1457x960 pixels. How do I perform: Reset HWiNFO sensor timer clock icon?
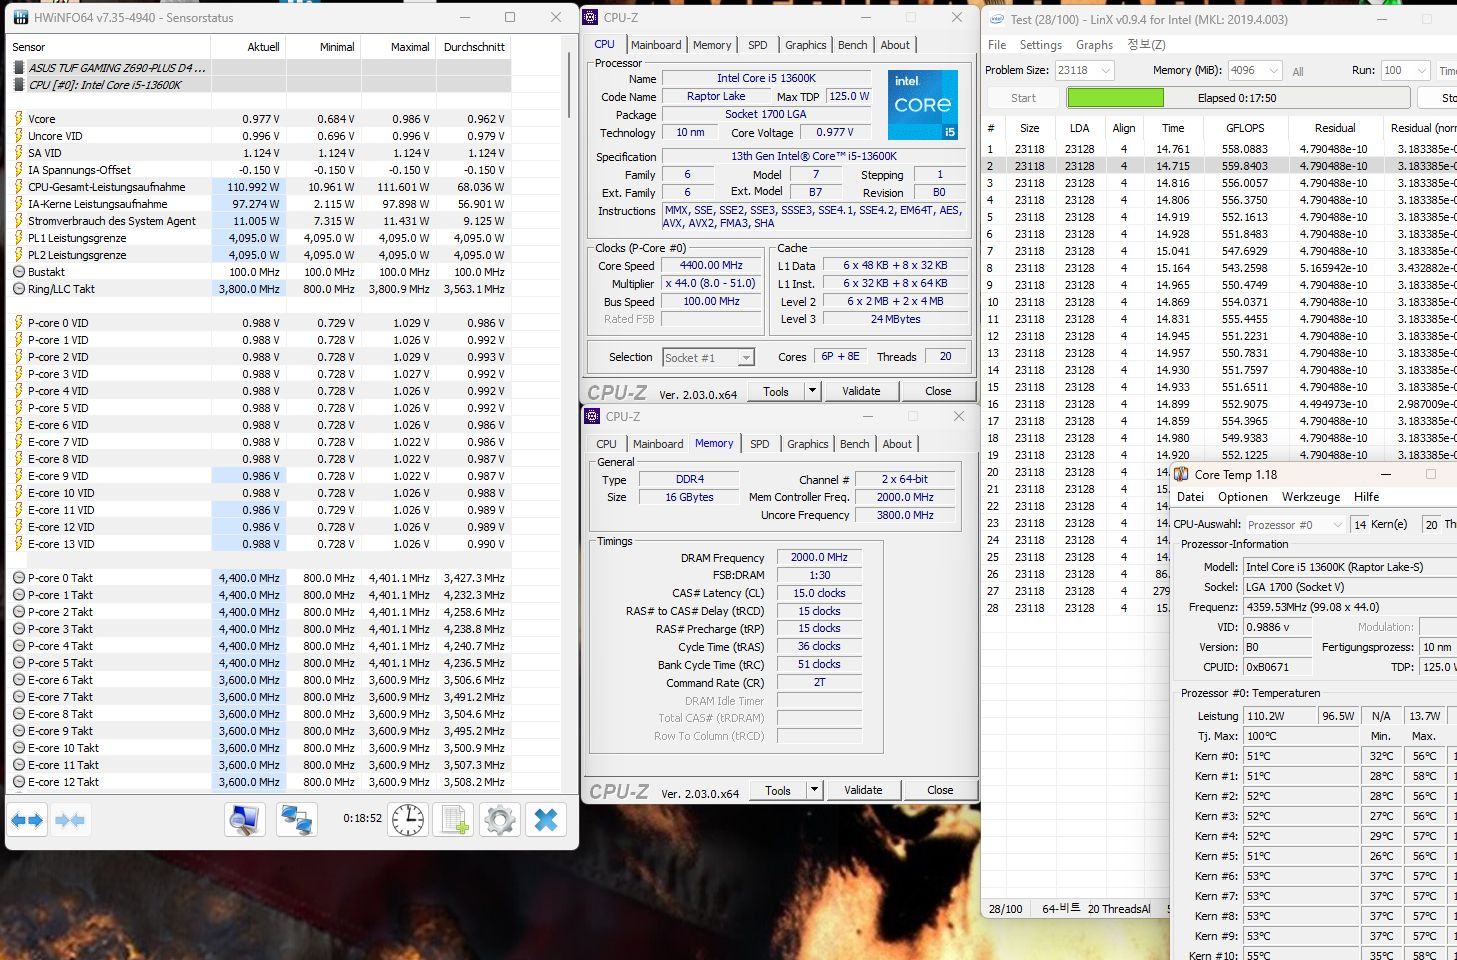(408, 820)
